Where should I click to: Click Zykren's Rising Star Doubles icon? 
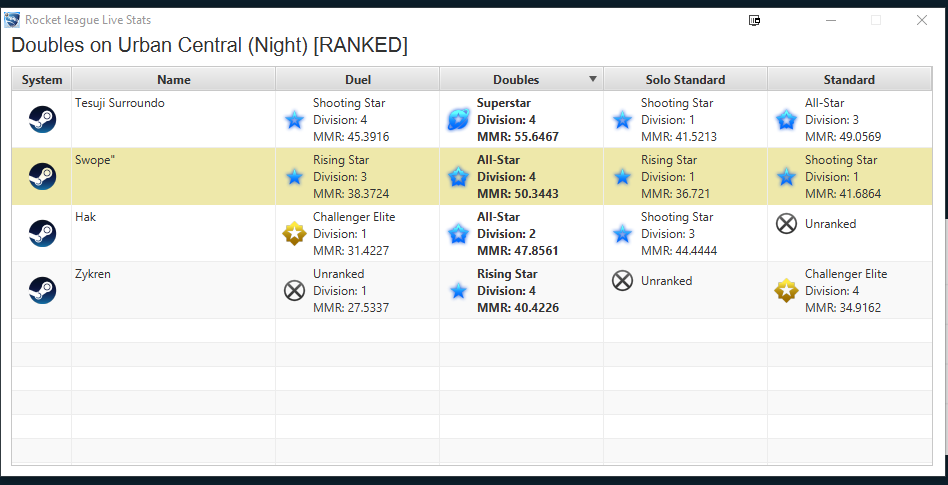pyautogui.click(x=458, y=291)
